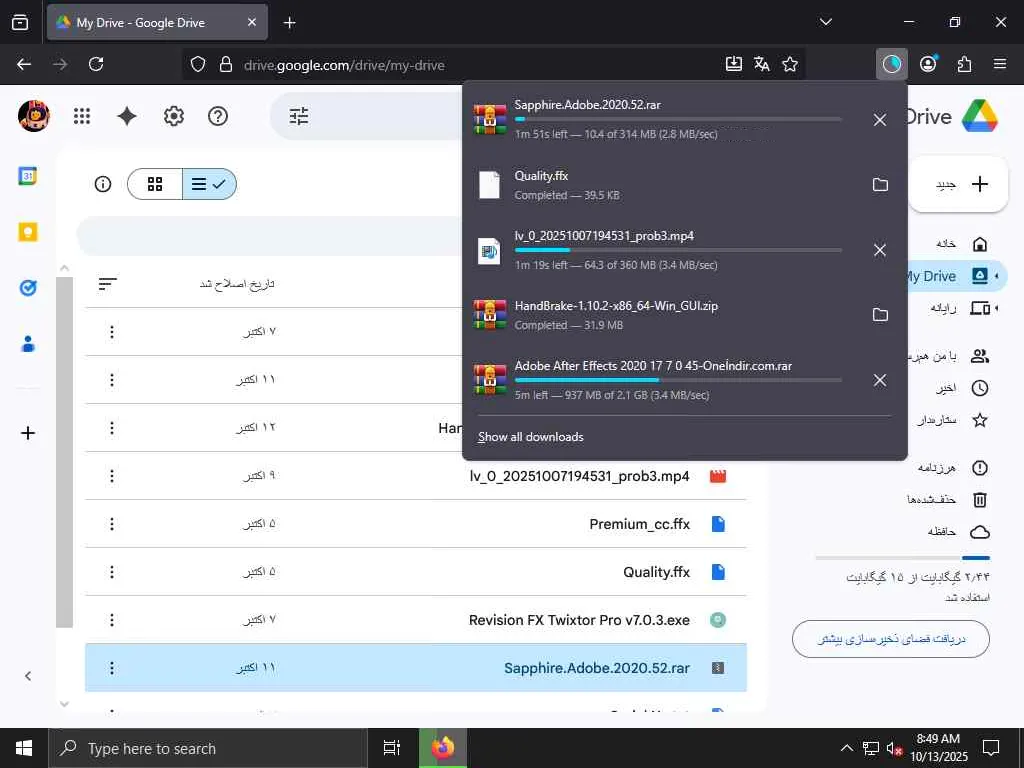Expand the My Drive tree arrow
Viewport: 1024px width, 768px height.
997,276
